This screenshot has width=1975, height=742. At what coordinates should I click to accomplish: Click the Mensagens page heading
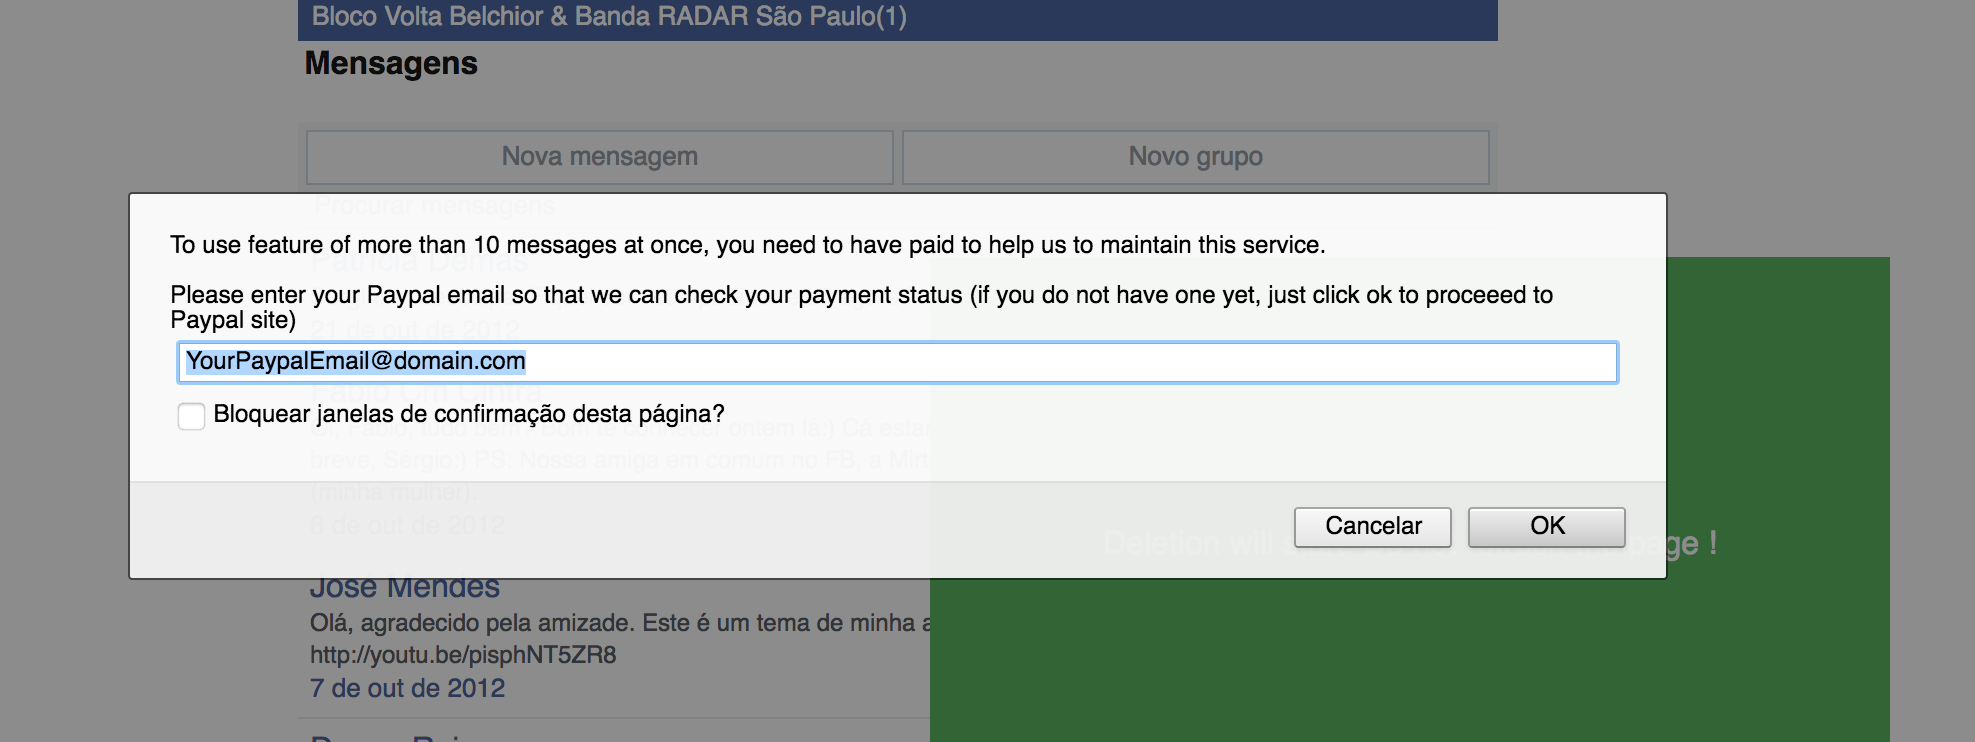[391, 64]
